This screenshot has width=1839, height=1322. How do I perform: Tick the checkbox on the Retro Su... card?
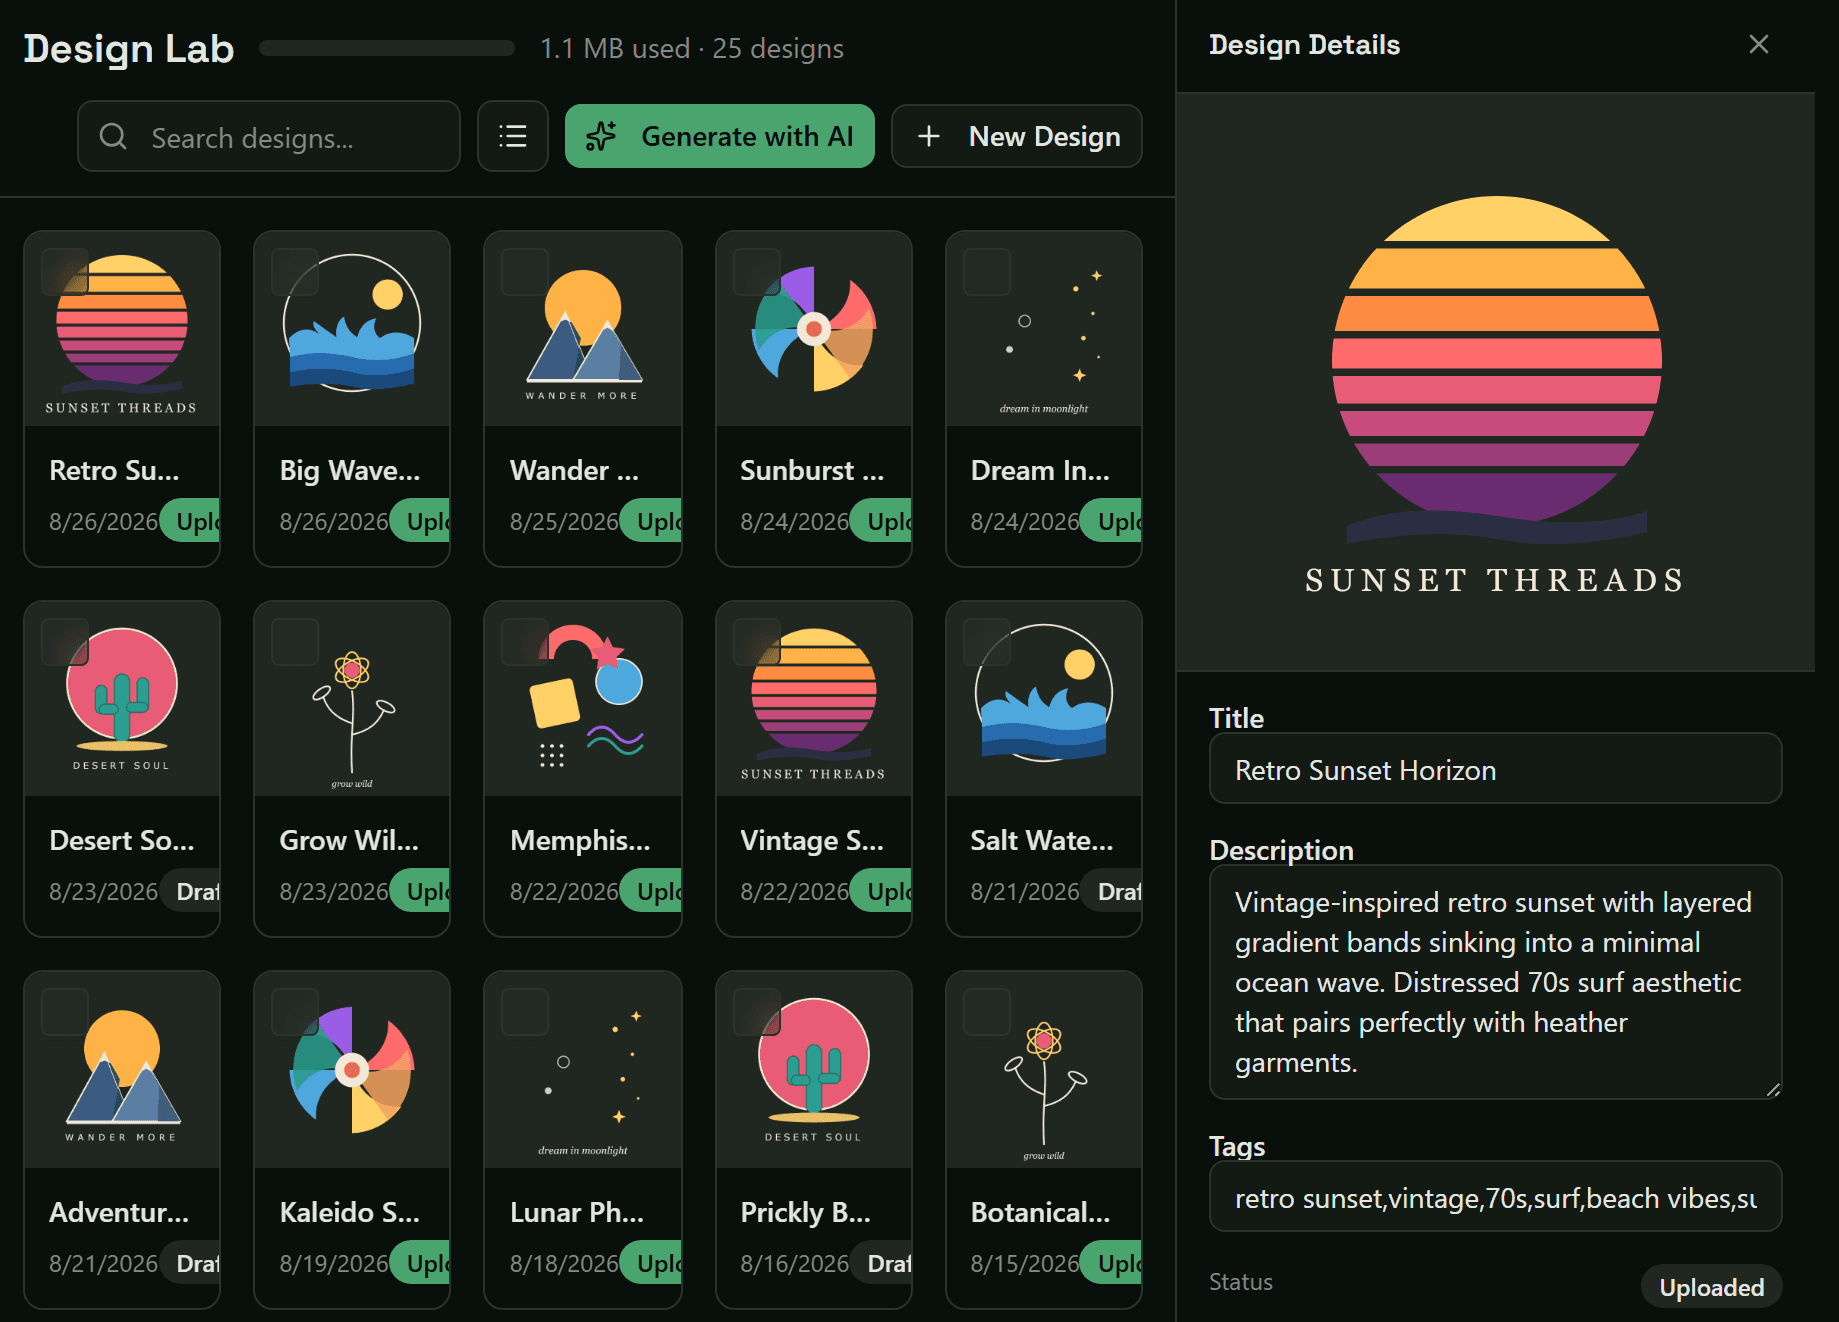[65, 272]
